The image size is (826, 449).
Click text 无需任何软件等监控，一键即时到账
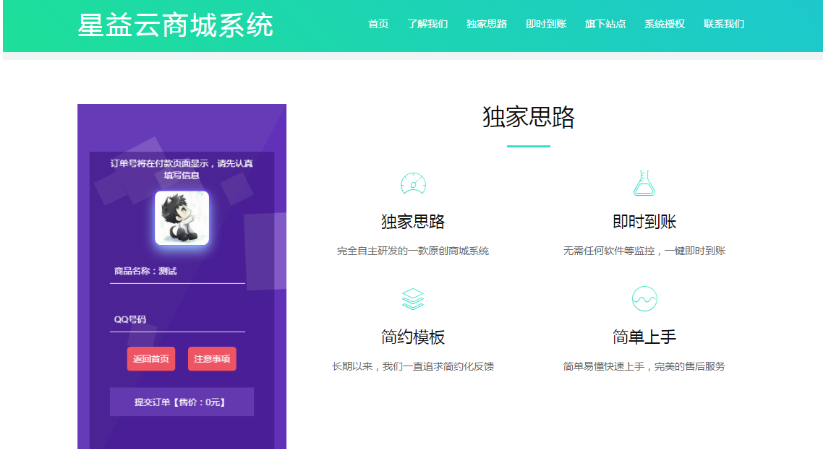coord(644,251)
